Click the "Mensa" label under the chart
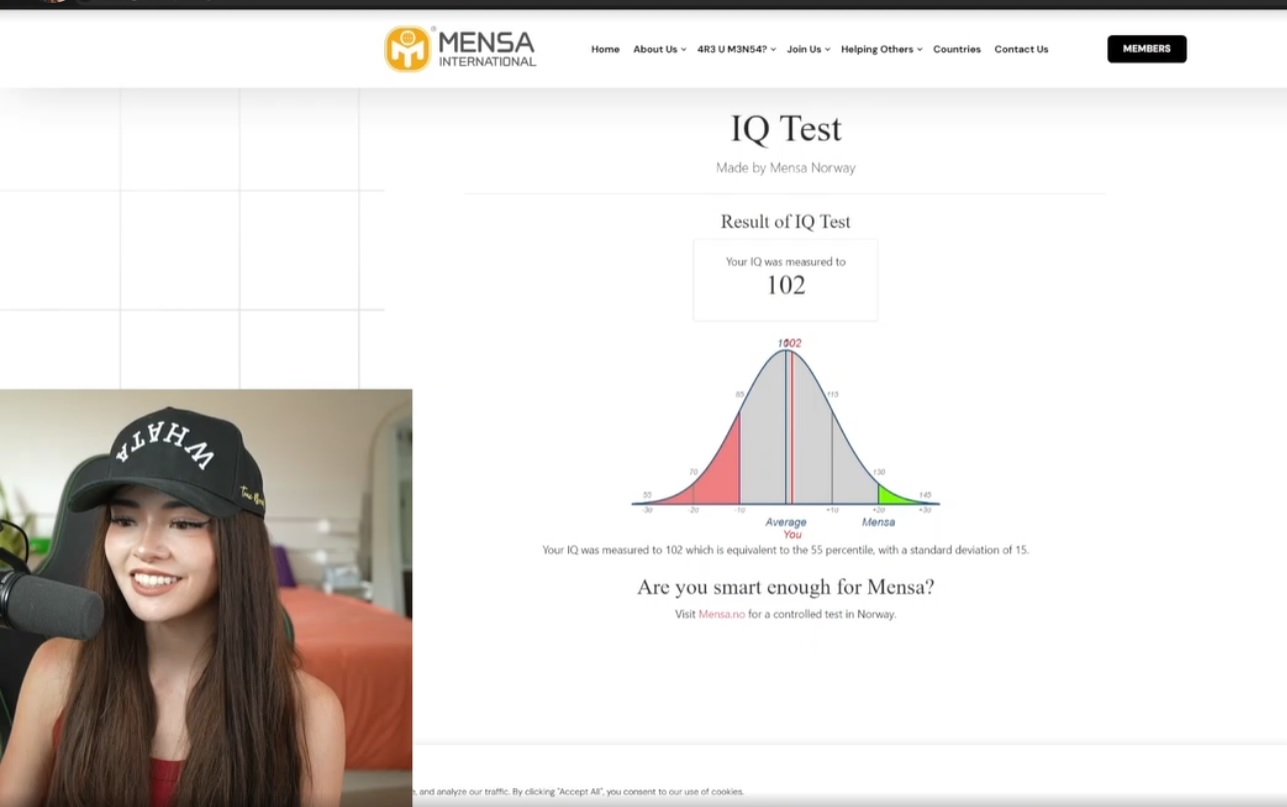The image size is (1287, 807). tap(879, 522)
